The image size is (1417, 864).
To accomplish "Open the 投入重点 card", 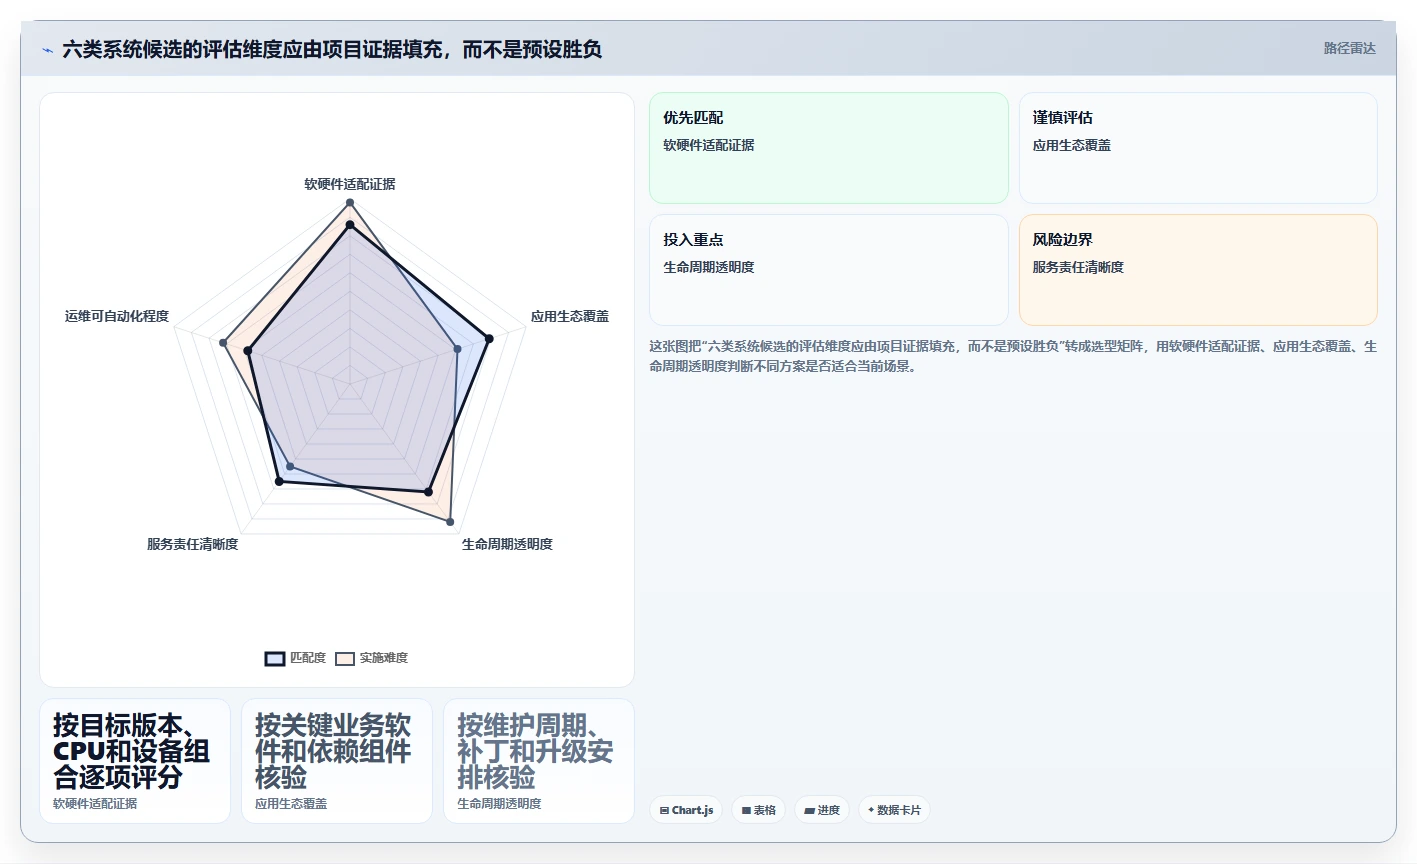I will pos(829,270).
